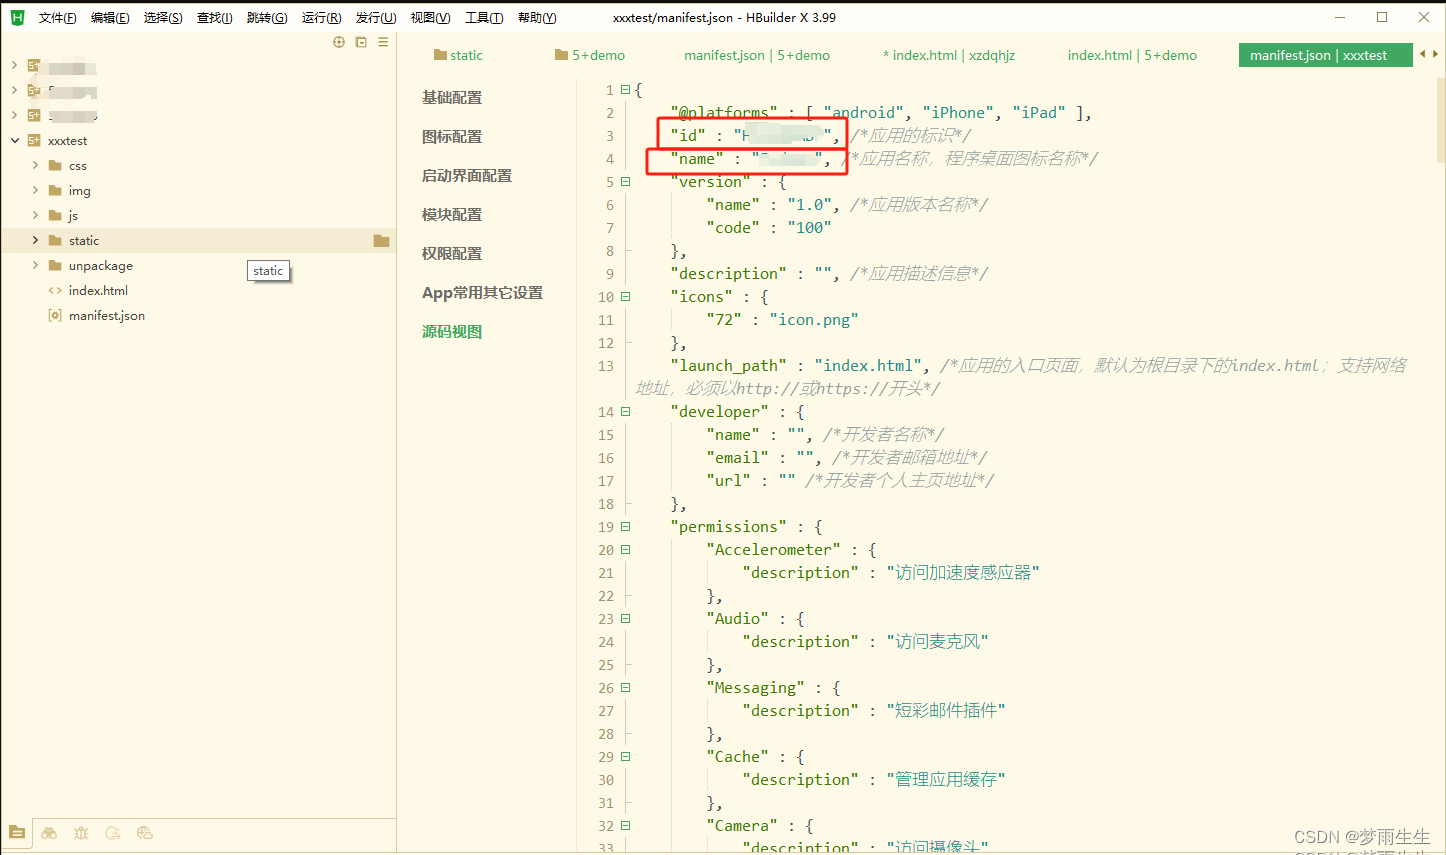Click the "icon.png" value on line 11
The width and height of the screenshot is (1446, 855).
814,320
